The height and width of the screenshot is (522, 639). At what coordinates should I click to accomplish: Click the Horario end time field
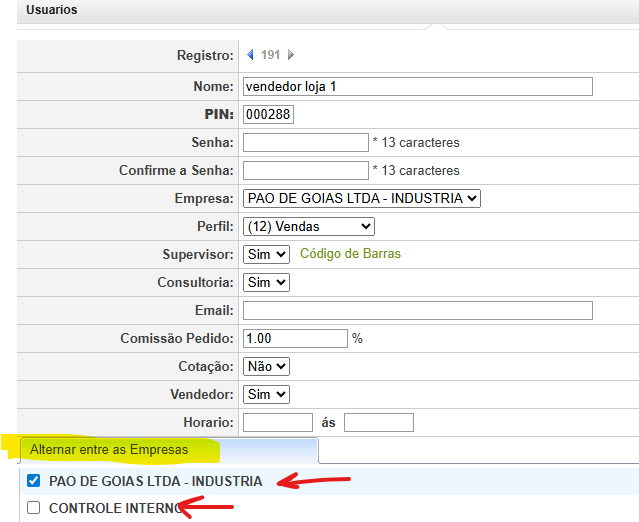click(378, 422)
